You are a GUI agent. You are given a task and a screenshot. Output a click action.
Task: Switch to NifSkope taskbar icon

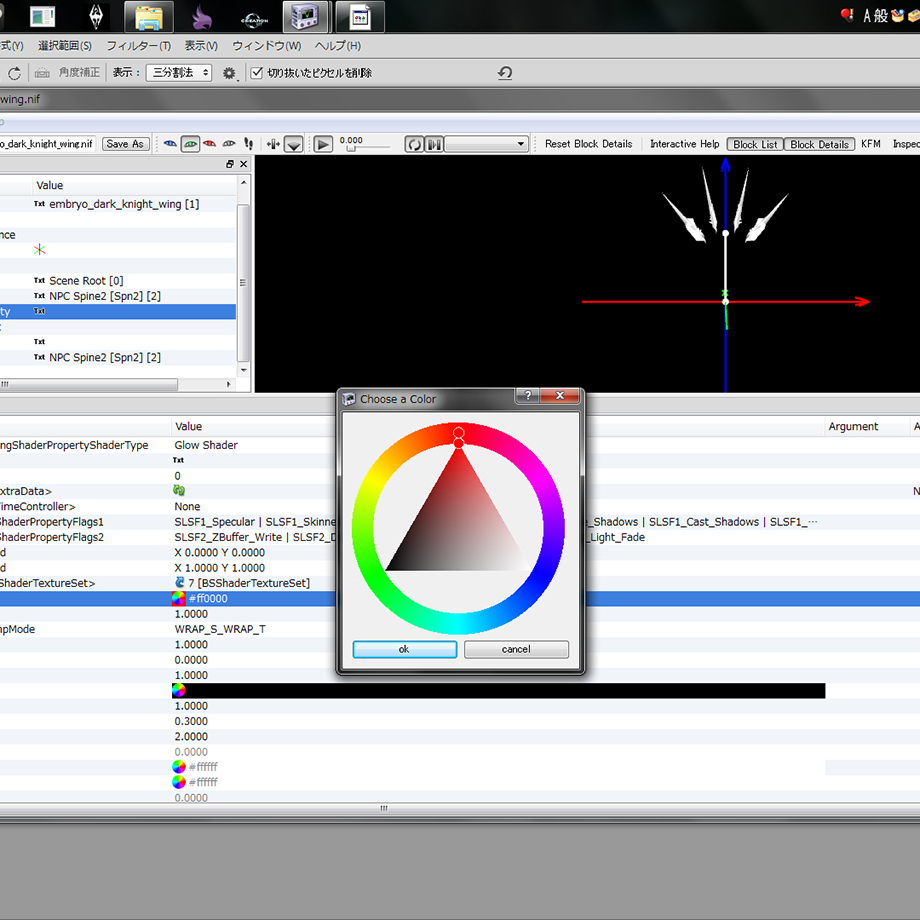click(x=307, y=16)
